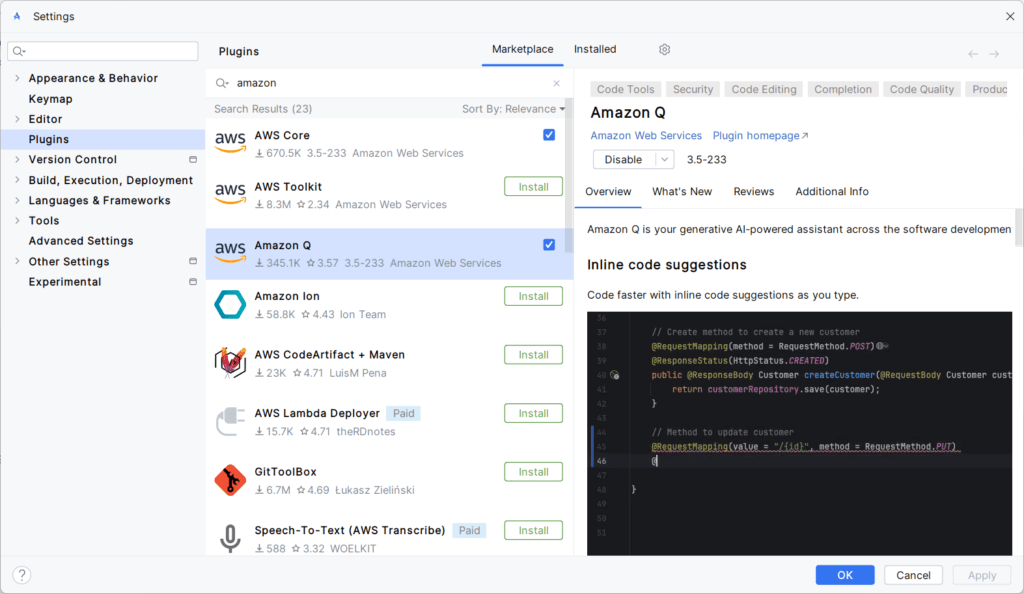Screen dimensions: 1024x594
Task: Install the Speech-To-Text (AWS Transcribe) plugin
Action: (x=534, y=531)
